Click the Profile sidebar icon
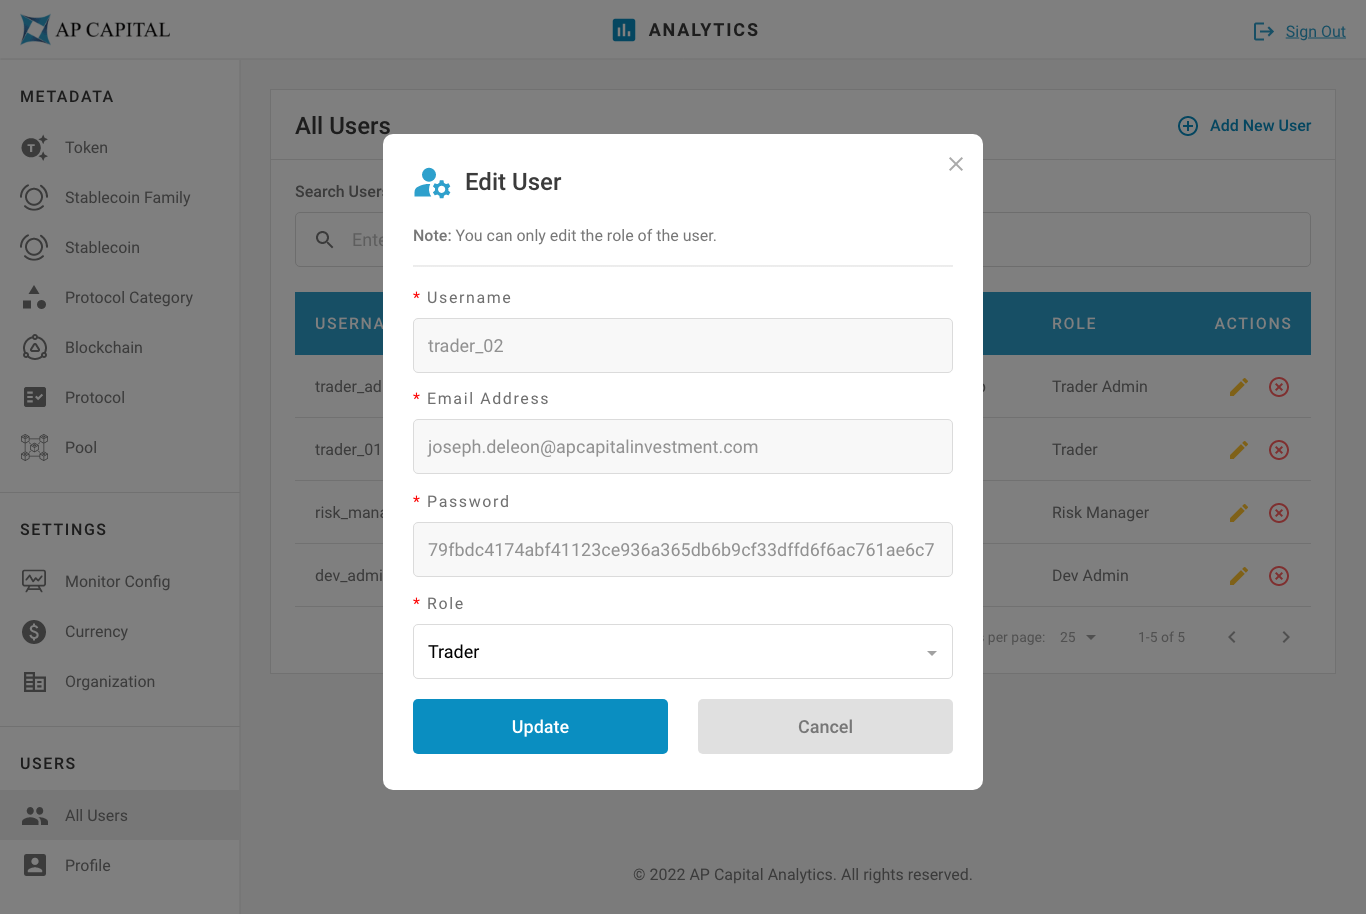This screenshot has height=914, width=1366. coord(34,866)
